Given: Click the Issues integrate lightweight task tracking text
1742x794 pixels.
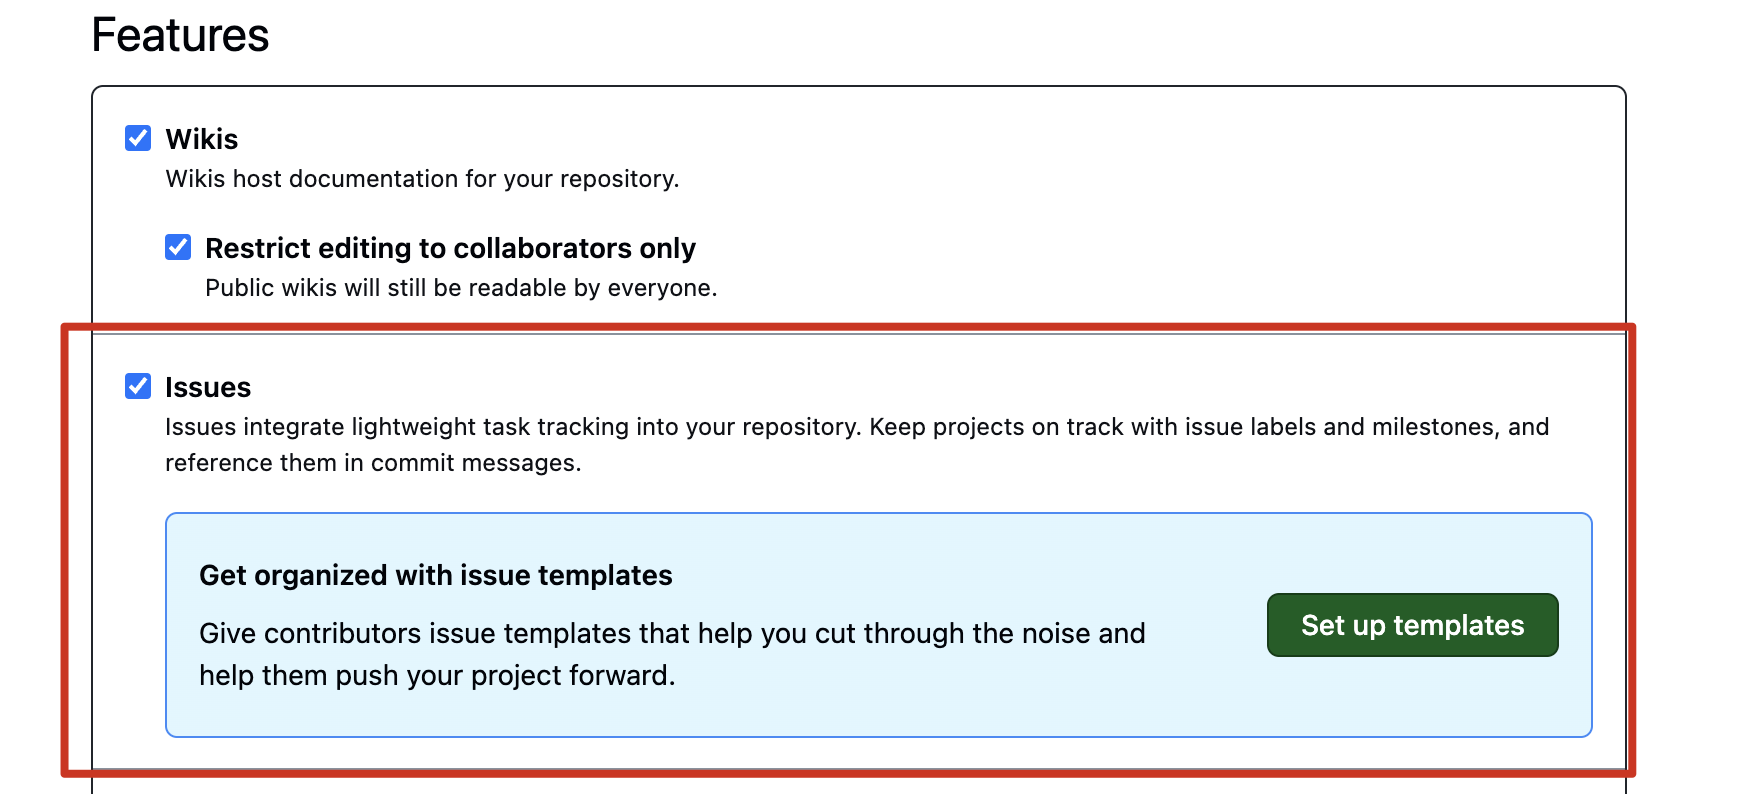Looking at the screenshot, I should 512,427.
